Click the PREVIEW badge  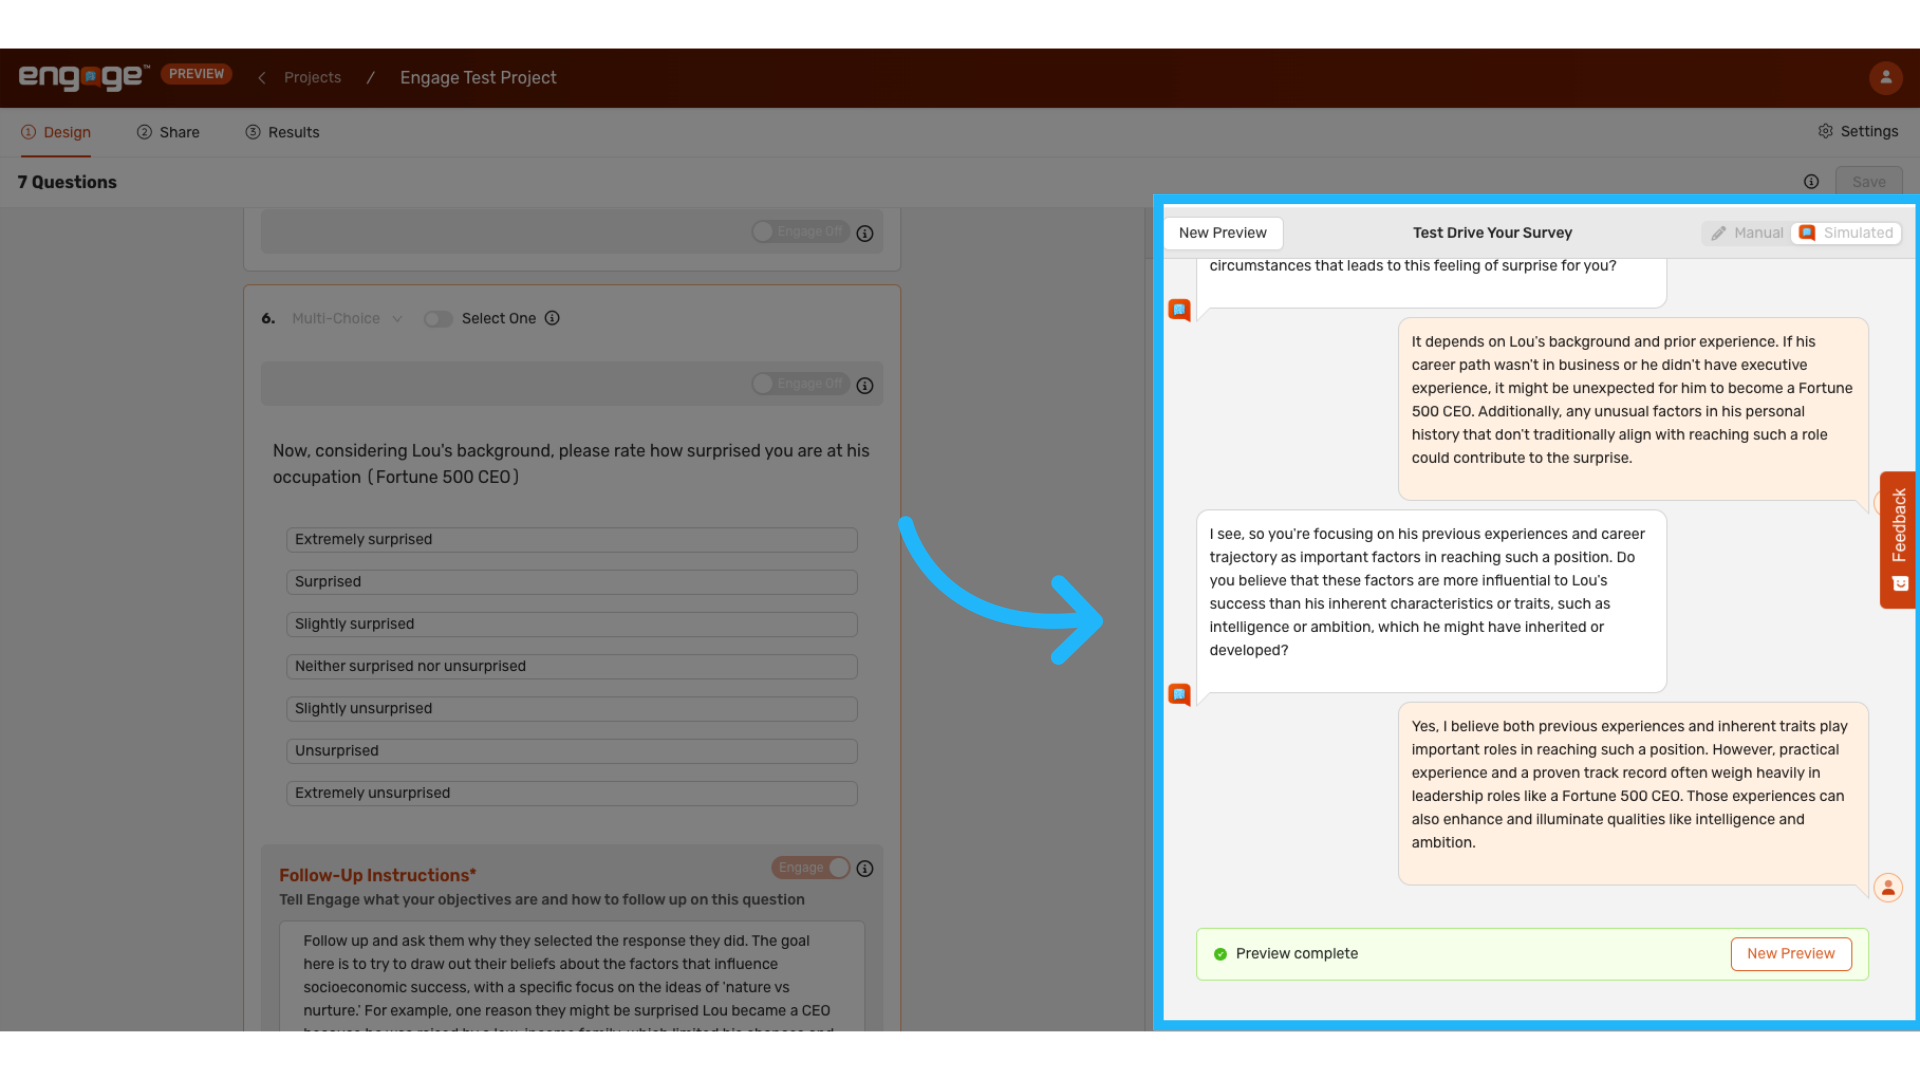pos(196,74)
